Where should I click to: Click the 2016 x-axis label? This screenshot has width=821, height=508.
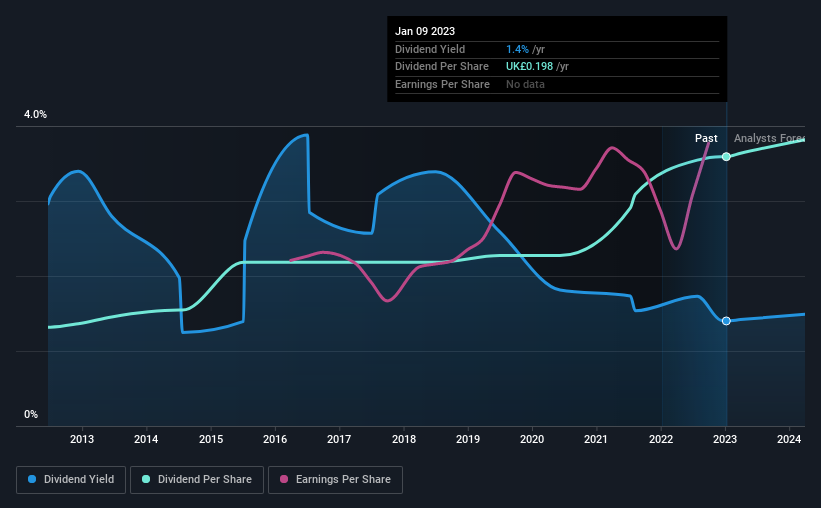[275, 439]
